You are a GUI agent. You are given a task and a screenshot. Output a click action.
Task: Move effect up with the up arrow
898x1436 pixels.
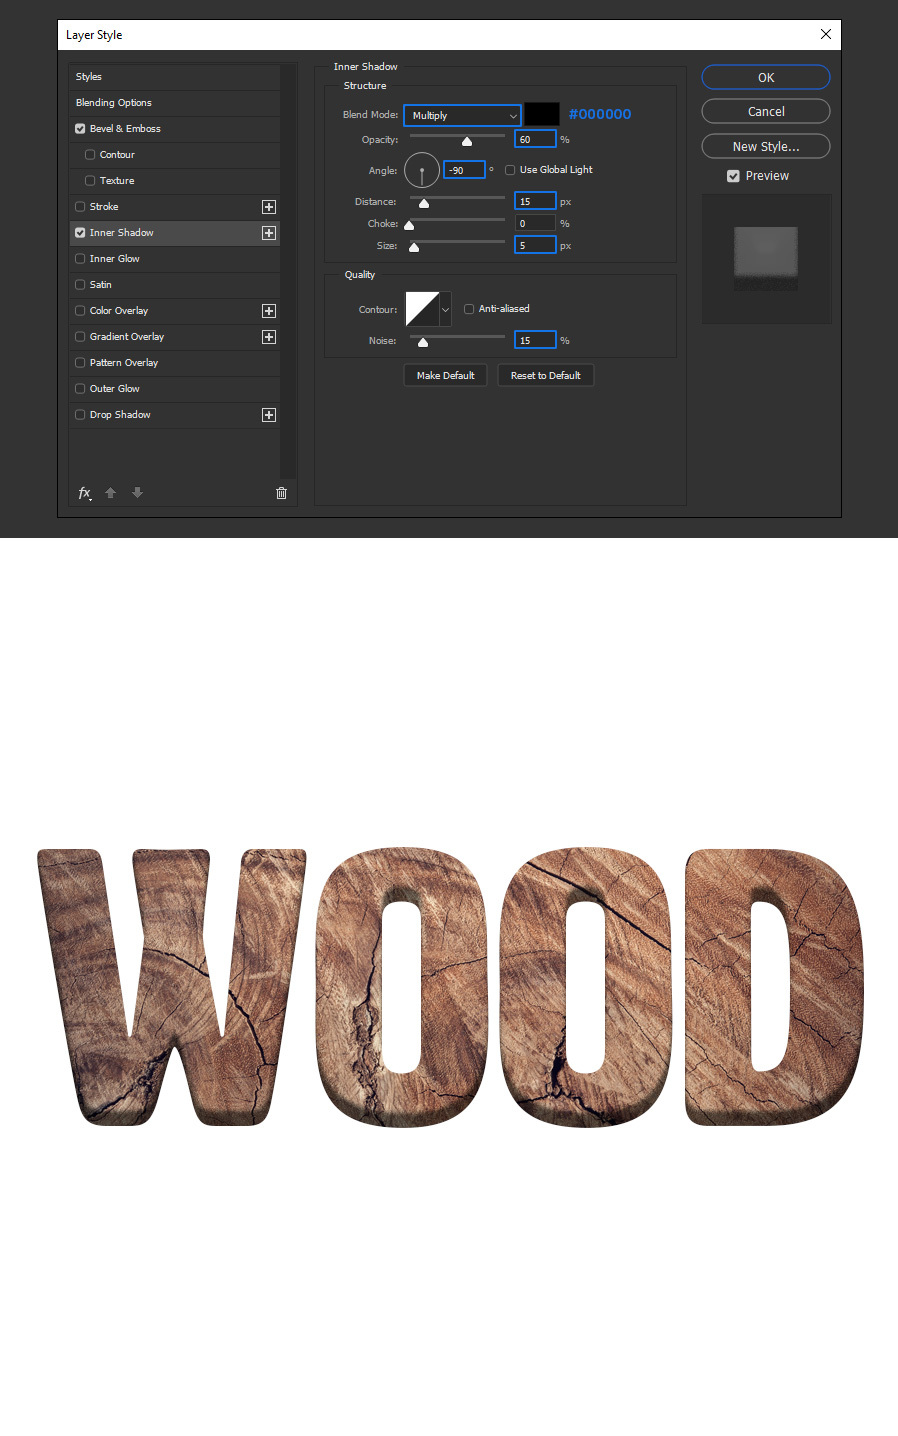point(111,493)
